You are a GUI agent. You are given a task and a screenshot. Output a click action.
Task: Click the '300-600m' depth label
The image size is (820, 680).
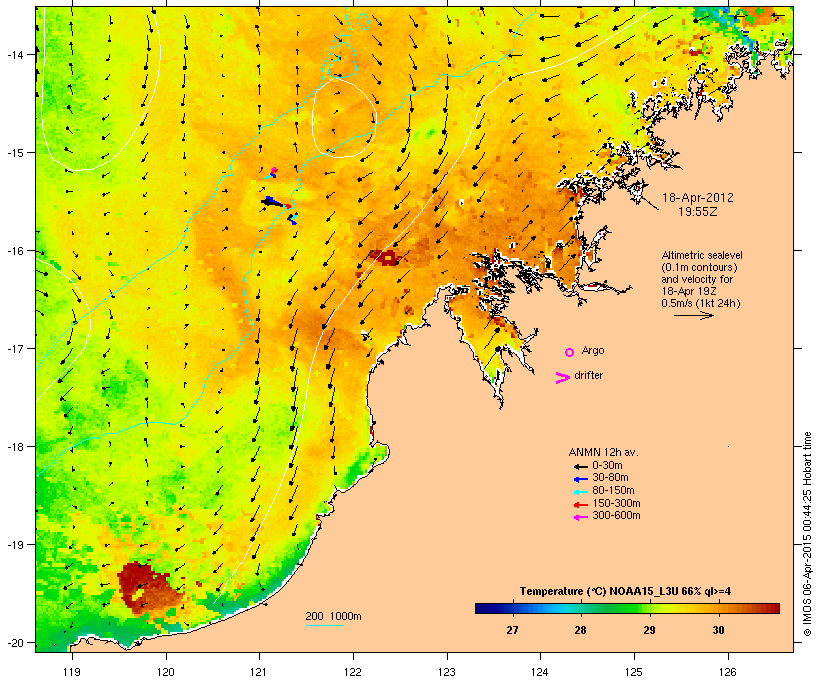click(616, 516)
